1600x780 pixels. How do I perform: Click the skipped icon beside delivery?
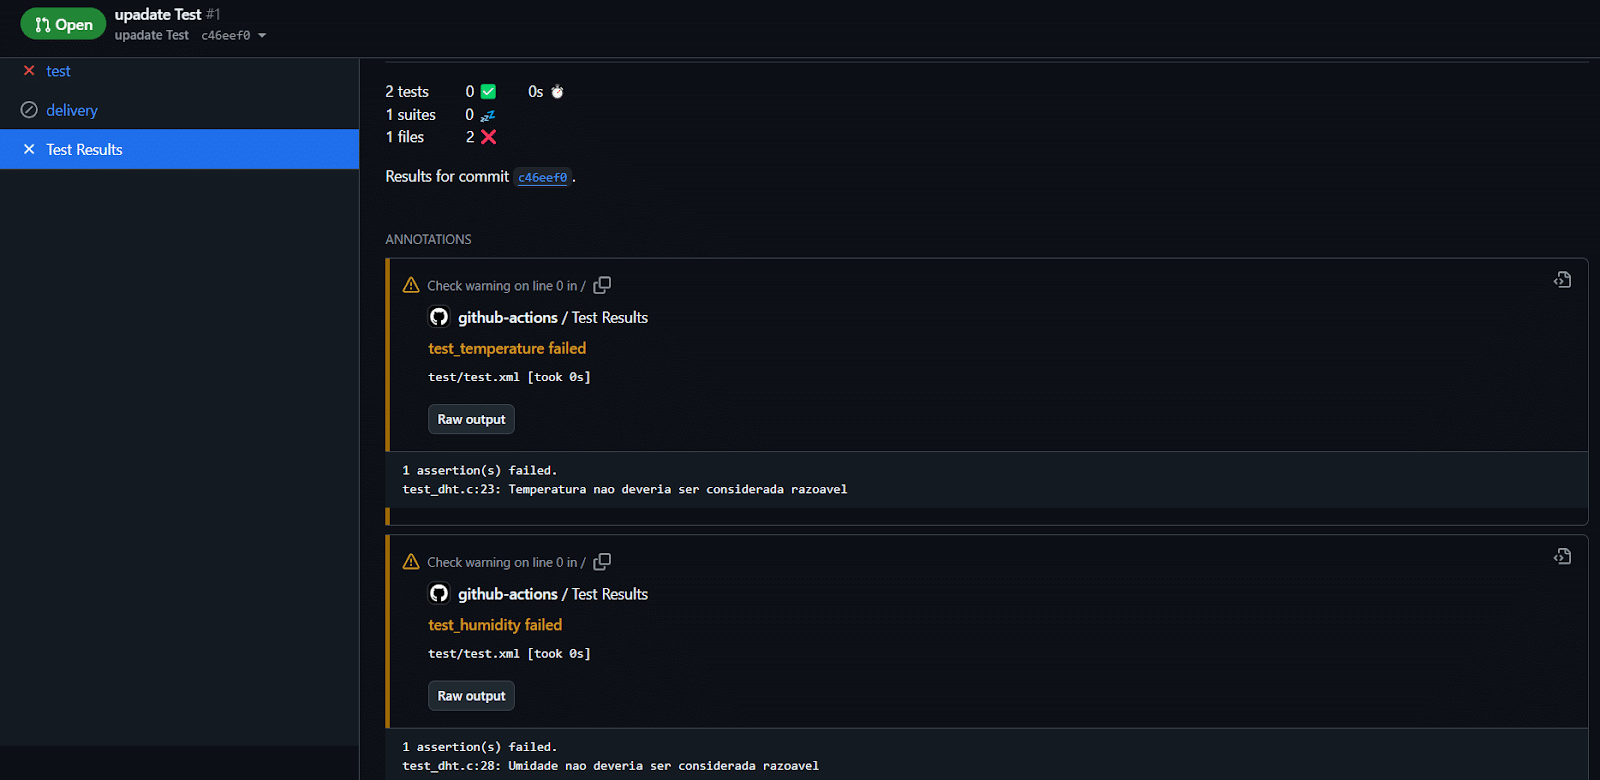pos(29,110)
